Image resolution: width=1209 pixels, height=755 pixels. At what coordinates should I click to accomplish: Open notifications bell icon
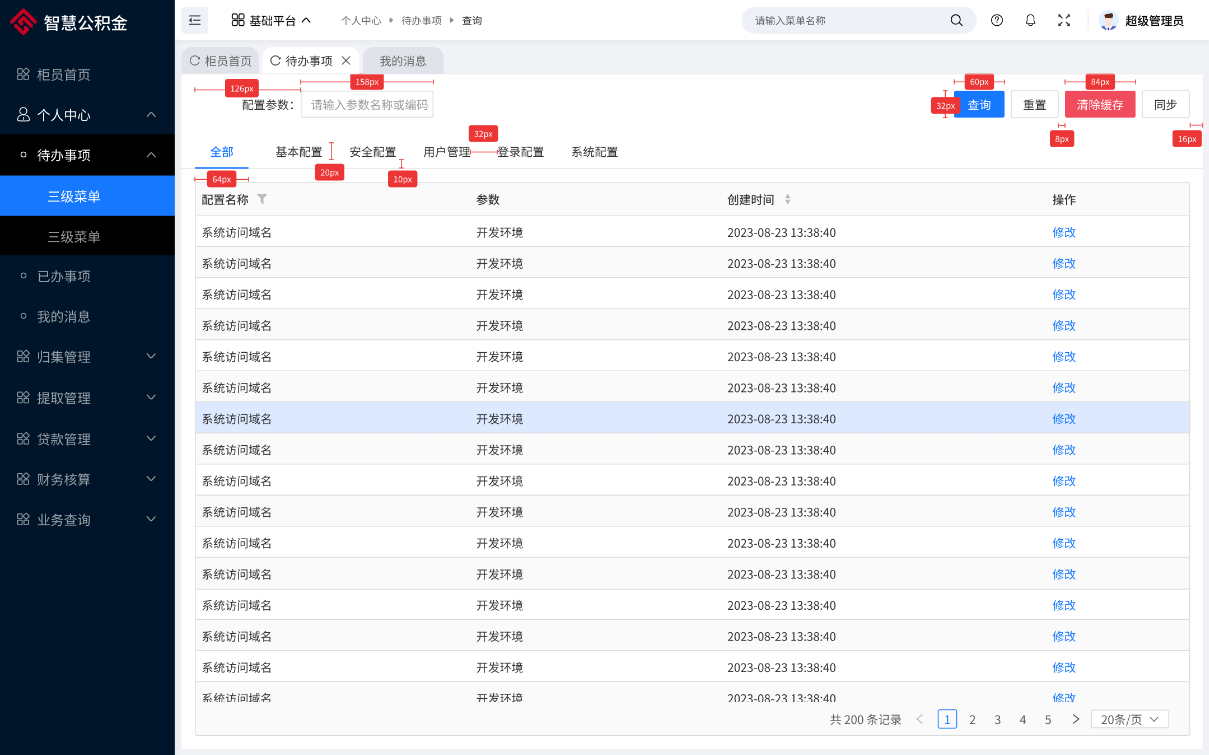click(1030, 20)
